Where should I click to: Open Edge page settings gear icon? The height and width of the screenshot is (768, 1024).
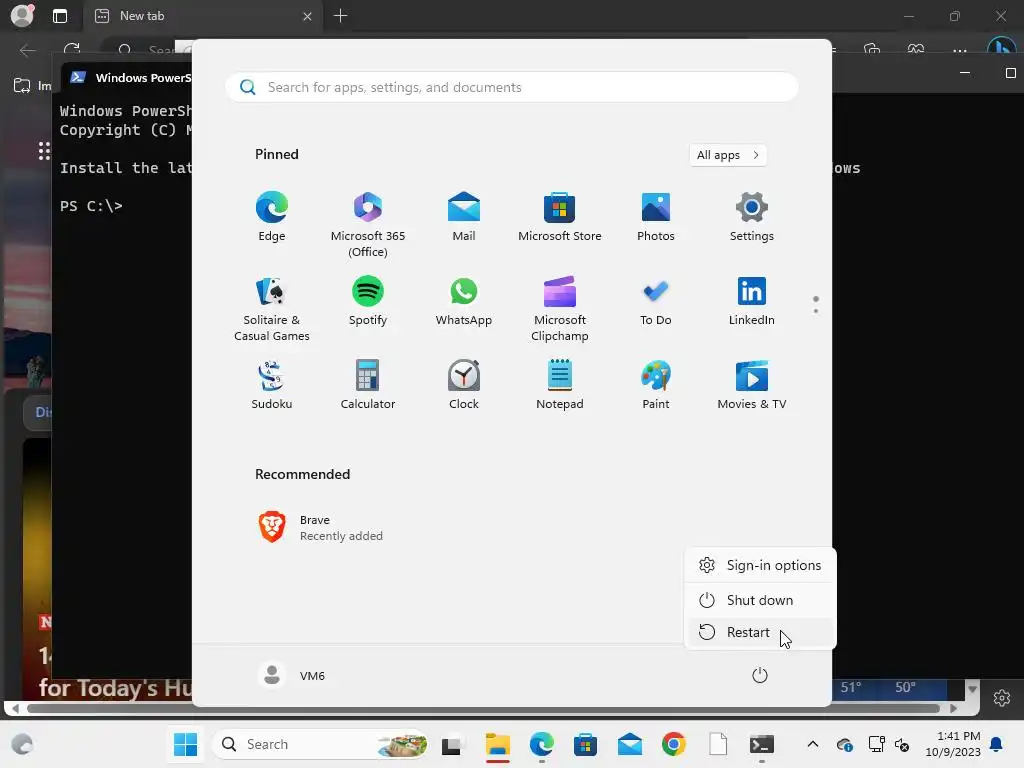tap(1002, 697)
